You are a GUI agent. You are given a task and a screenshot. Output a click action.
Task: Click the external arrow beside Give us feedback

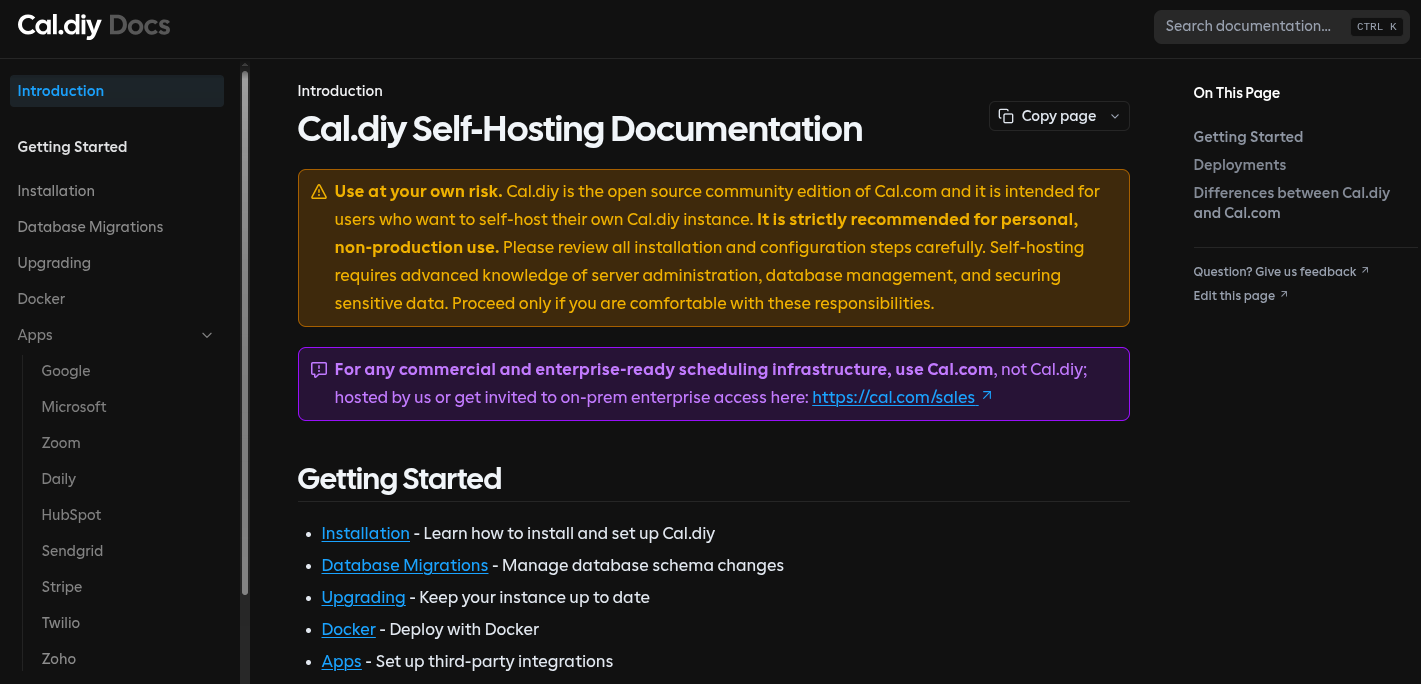[1365, 271]
